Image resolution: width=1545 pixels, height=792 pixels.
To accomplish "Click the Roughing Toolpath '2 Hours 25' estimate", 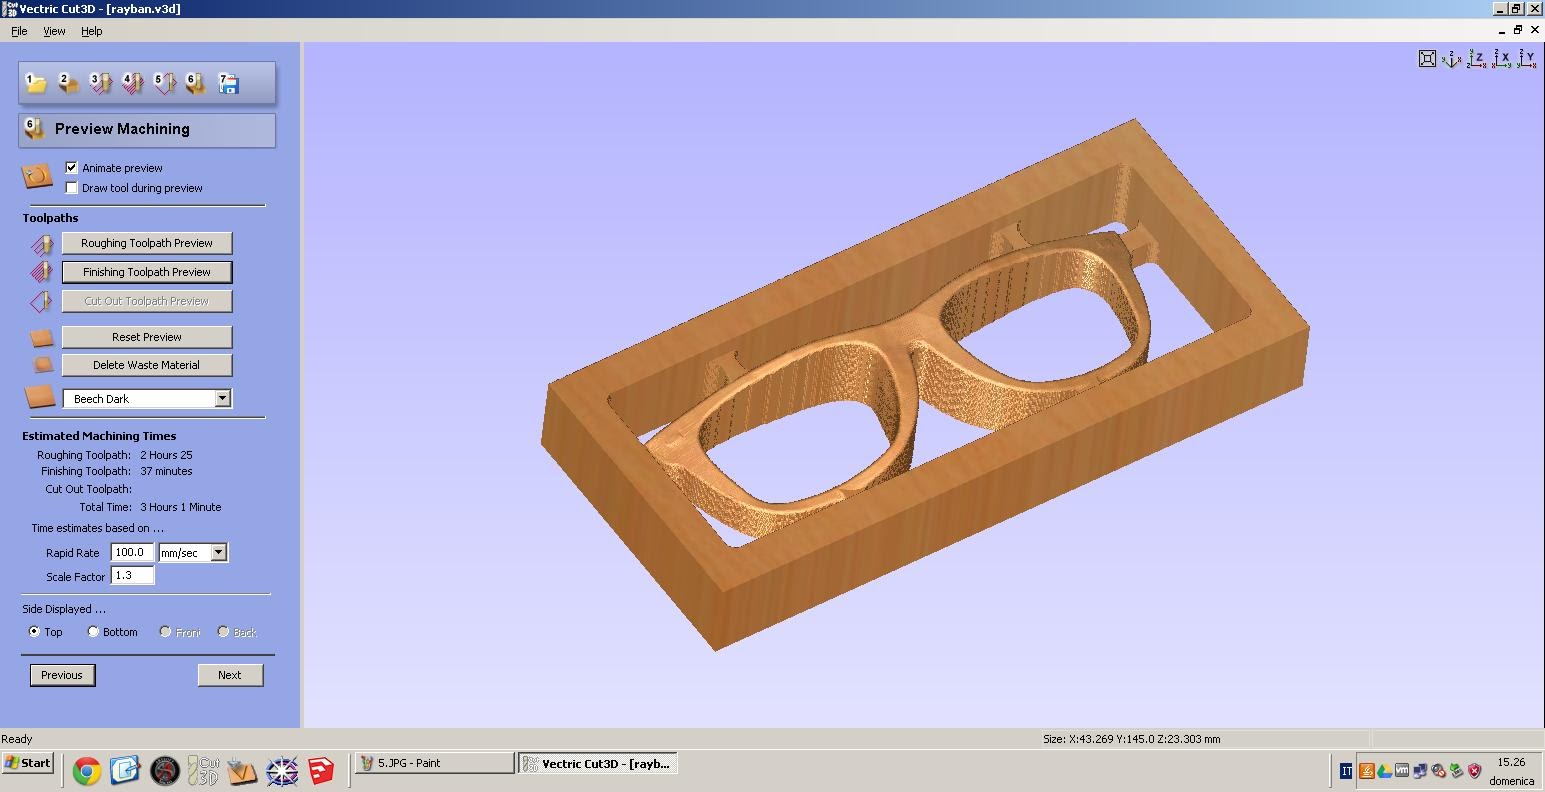I will point(166,455).
